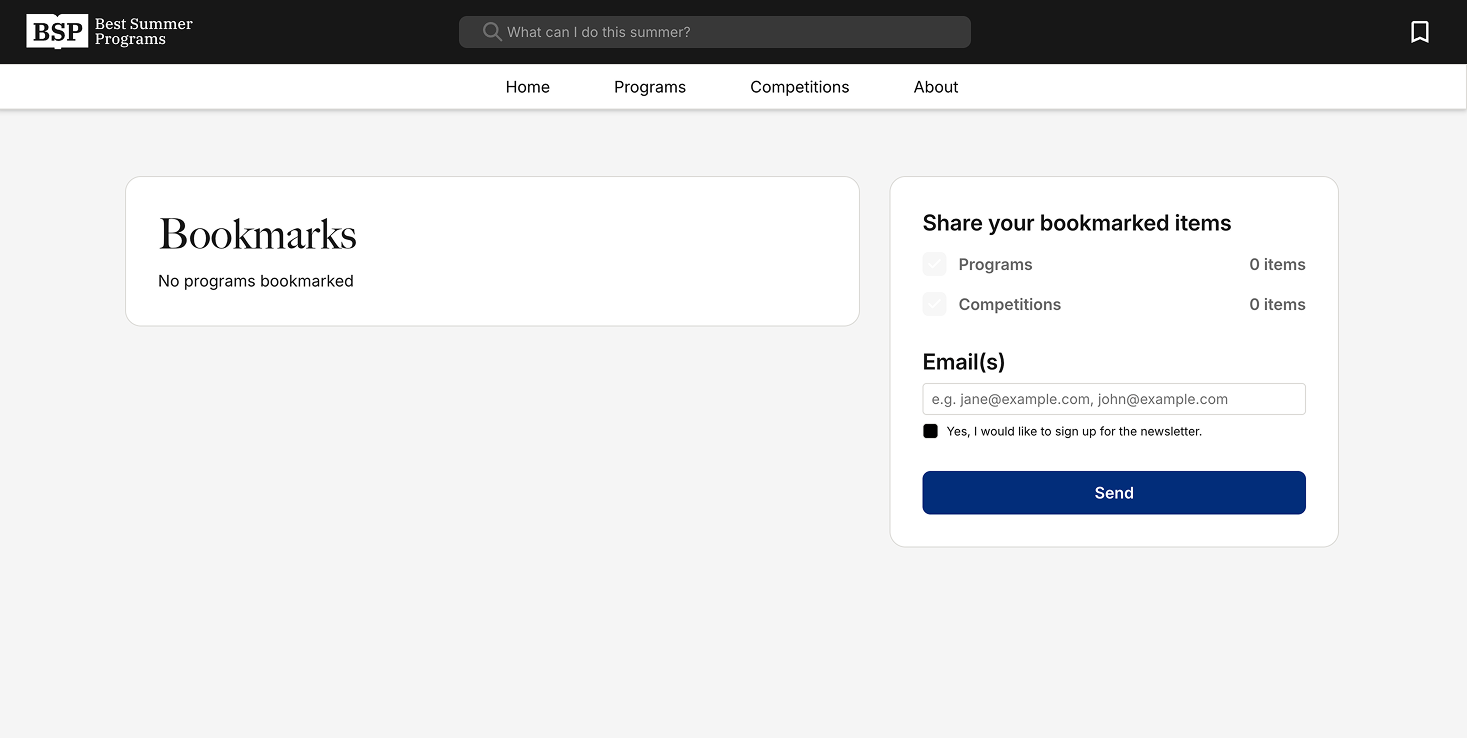
Task: Go to the Home nav item
Action: [x=528, y=87]
